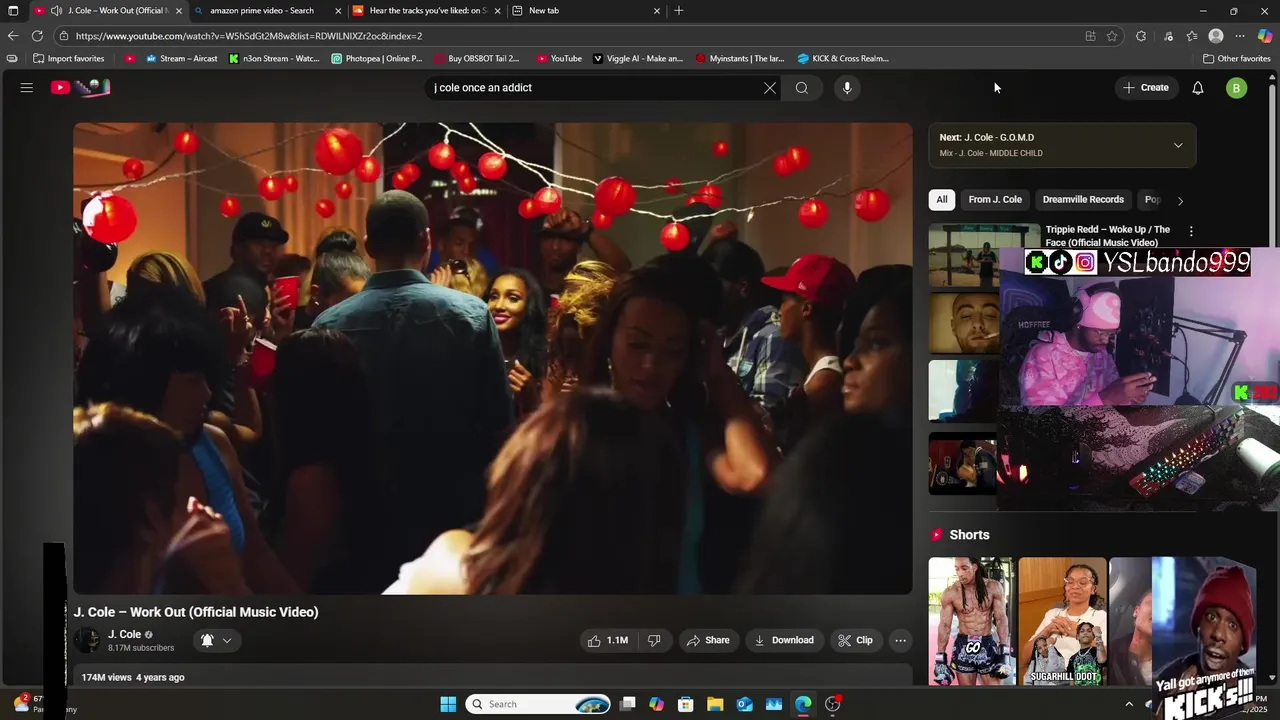Clear the search query with the X icon
1280x720 pixels.
(x=770, y=88)
